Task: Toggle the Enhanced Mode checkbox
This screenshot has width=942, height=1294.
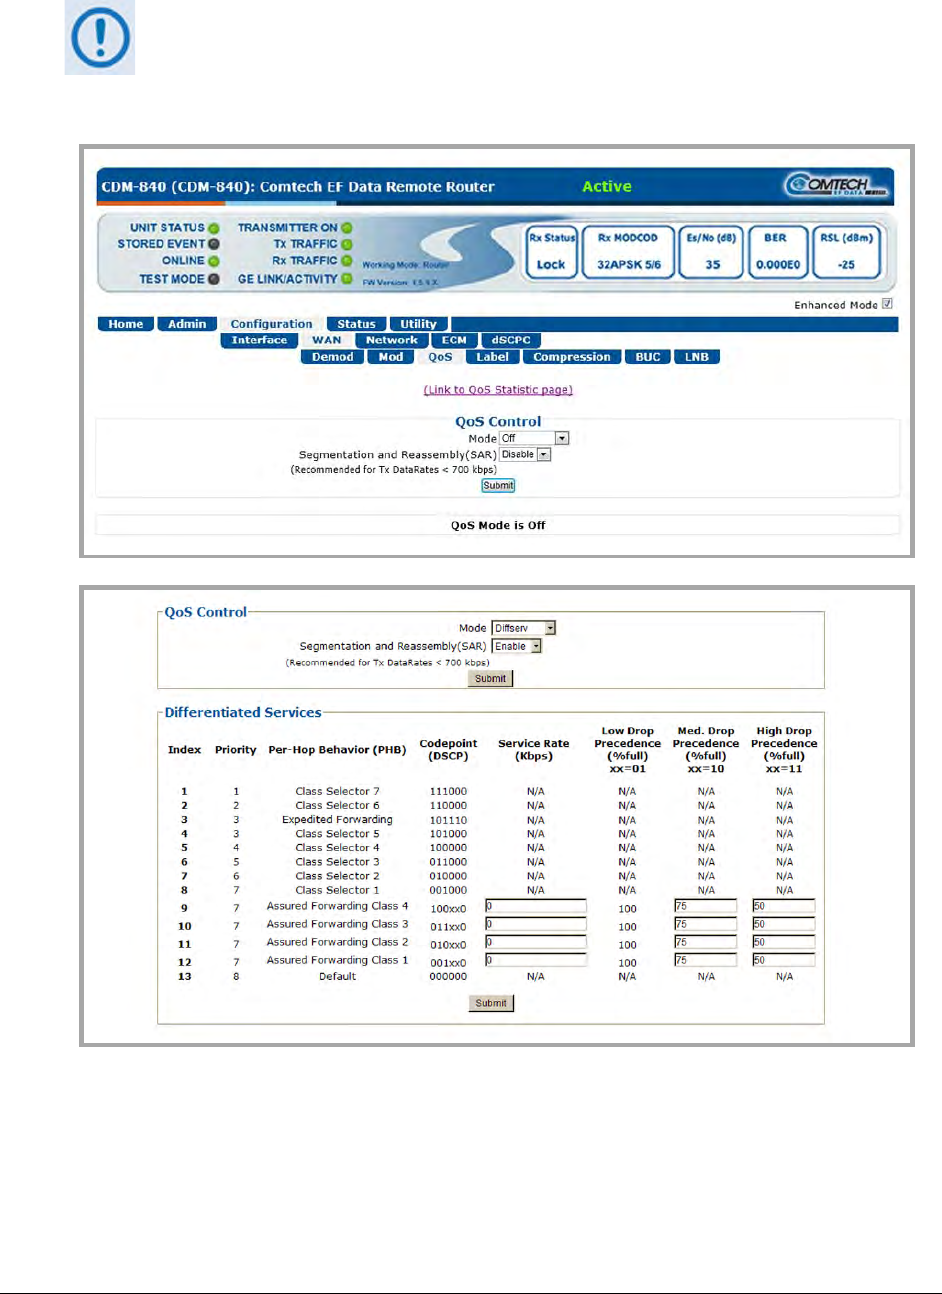Action: click(x=887, y=304)
